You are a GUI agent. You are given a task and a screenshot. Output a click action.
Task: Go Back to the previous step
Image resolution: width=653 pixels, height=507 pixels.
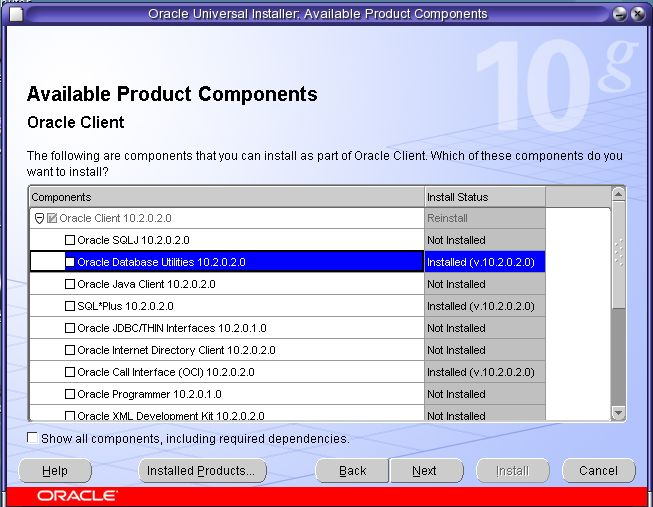click(x=352, y=471)
